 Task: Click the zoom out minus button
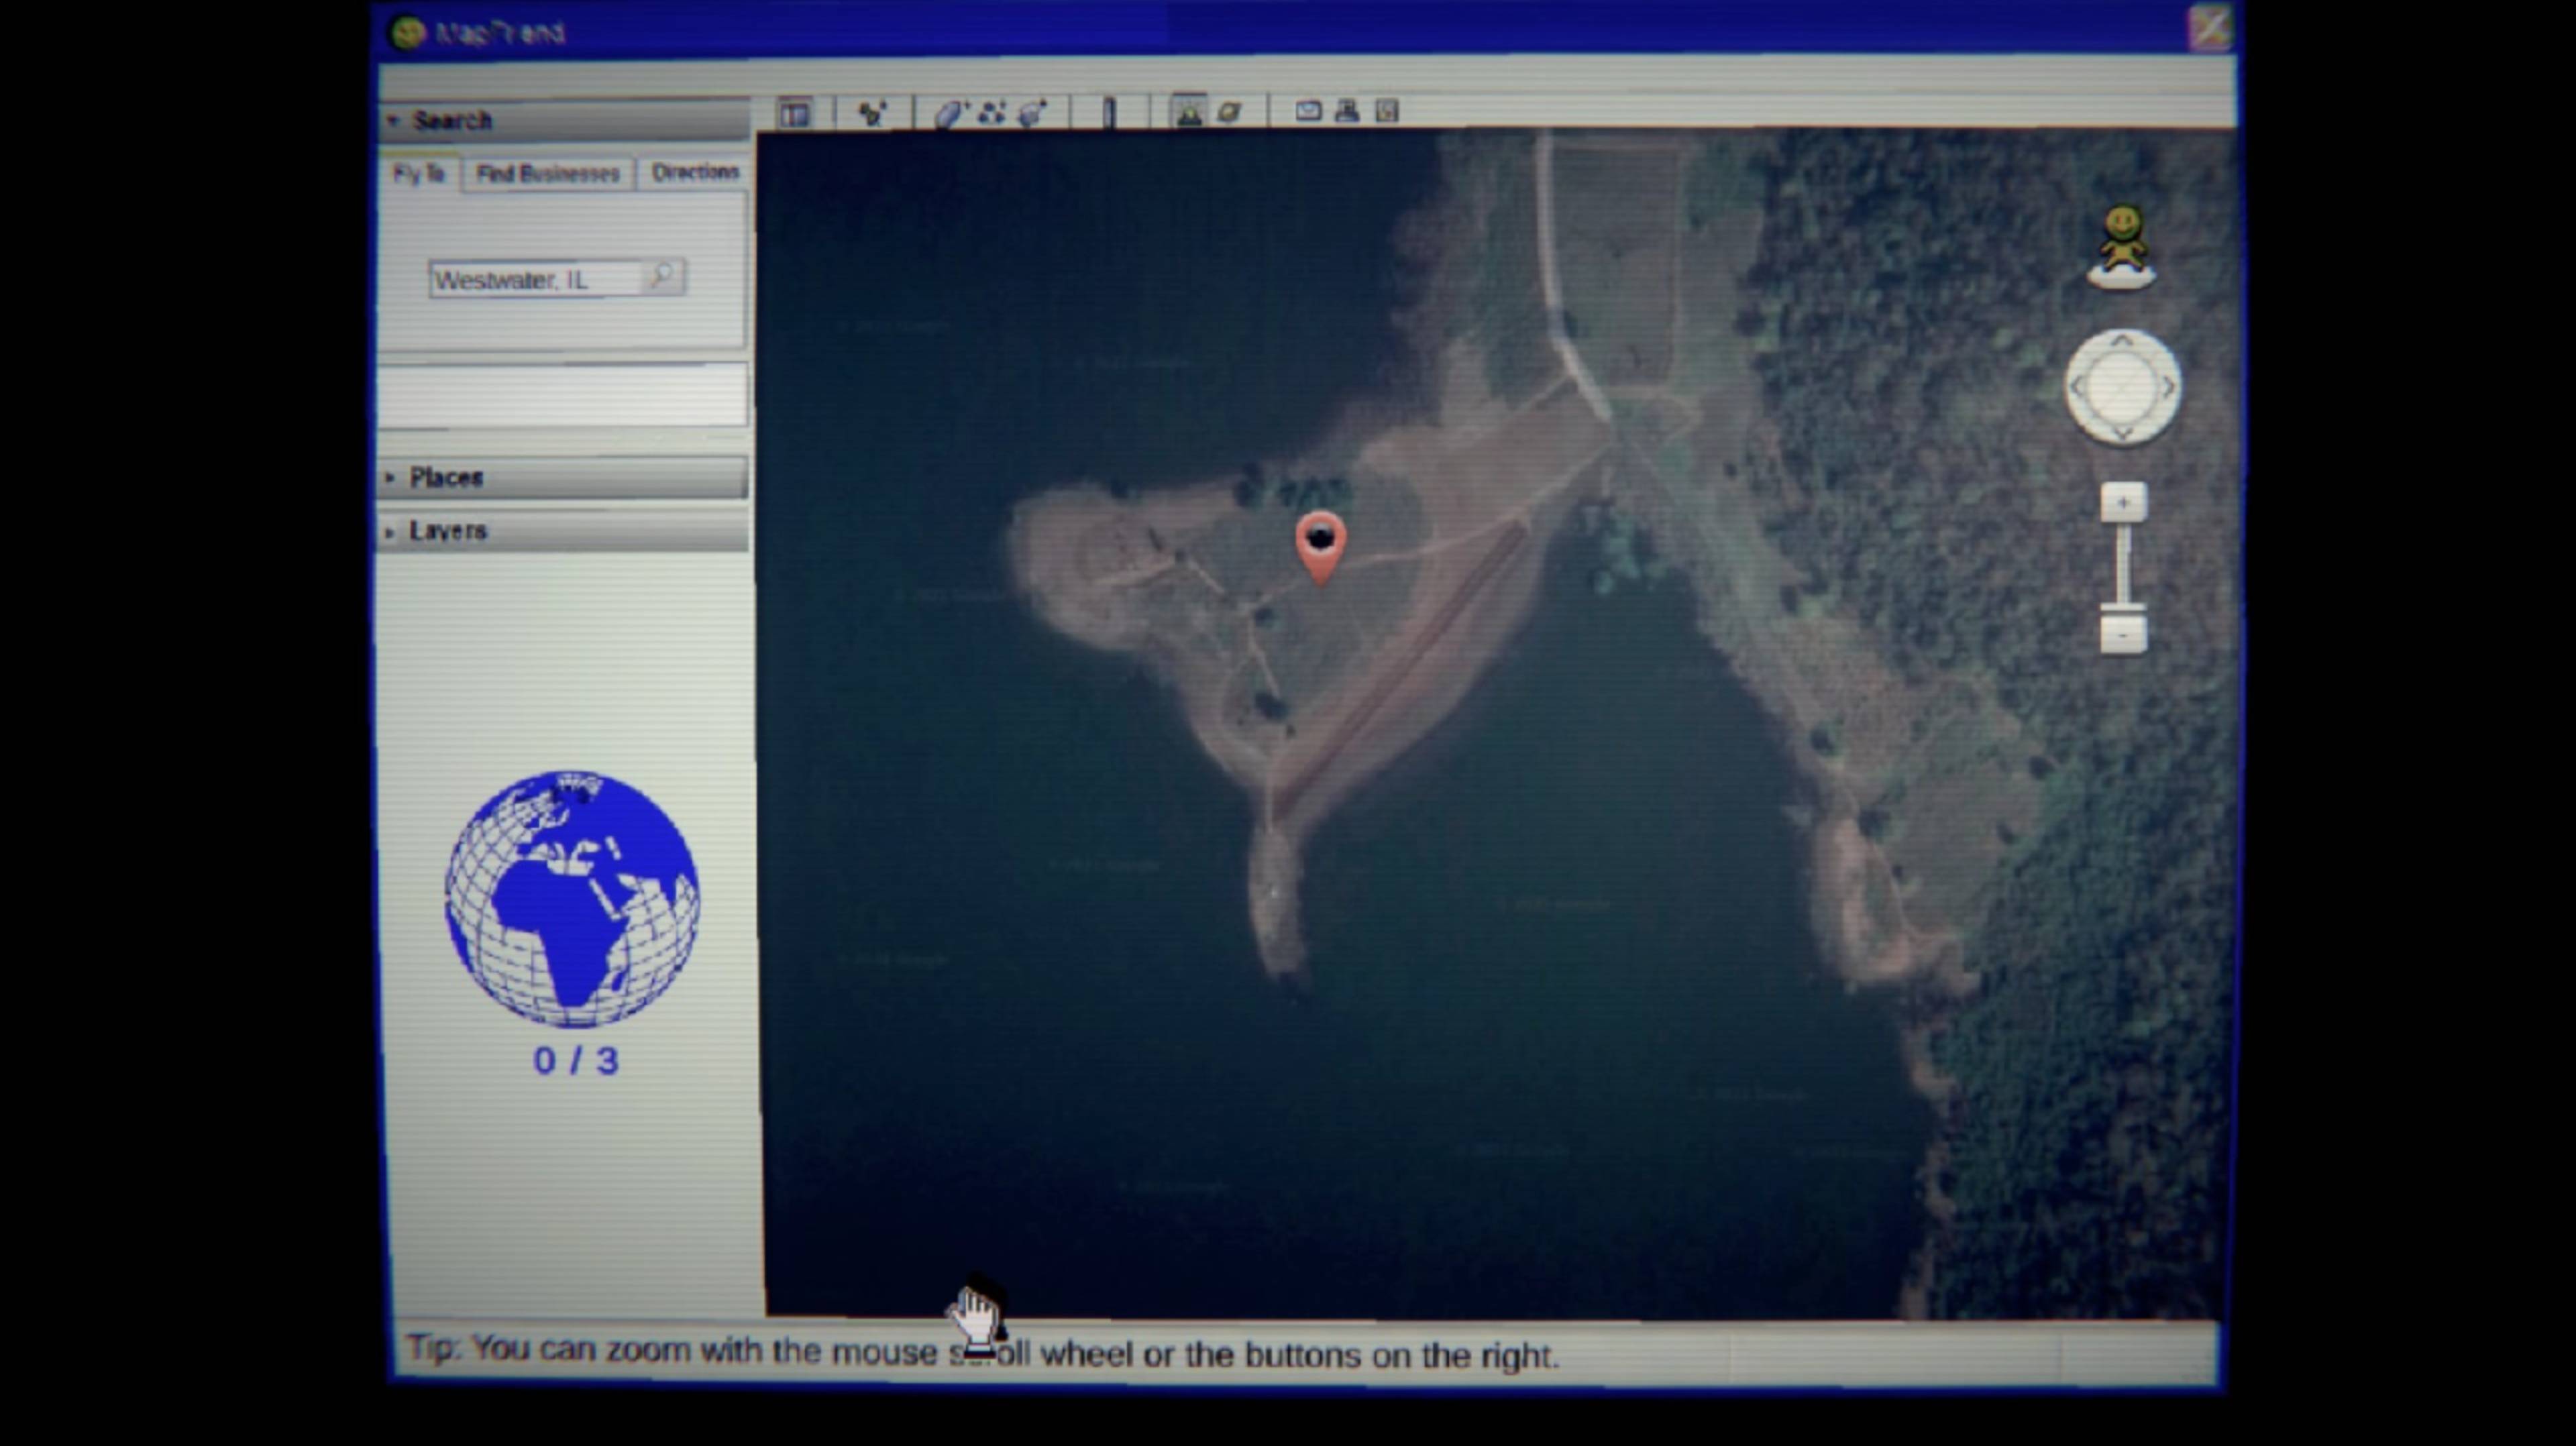pyautogui.click(x=2123, y=635)
